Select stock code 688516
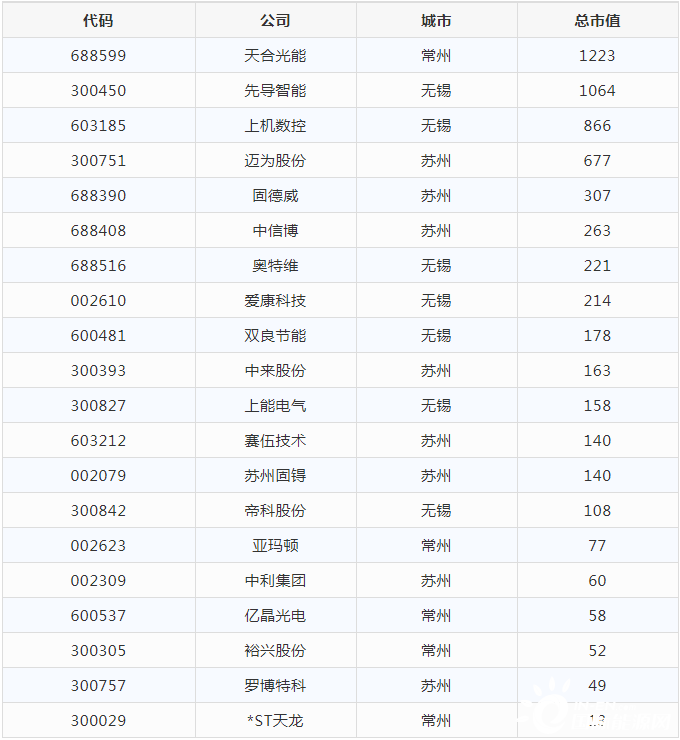This screenshot has height=740, width=680. (x=98, y=265)
